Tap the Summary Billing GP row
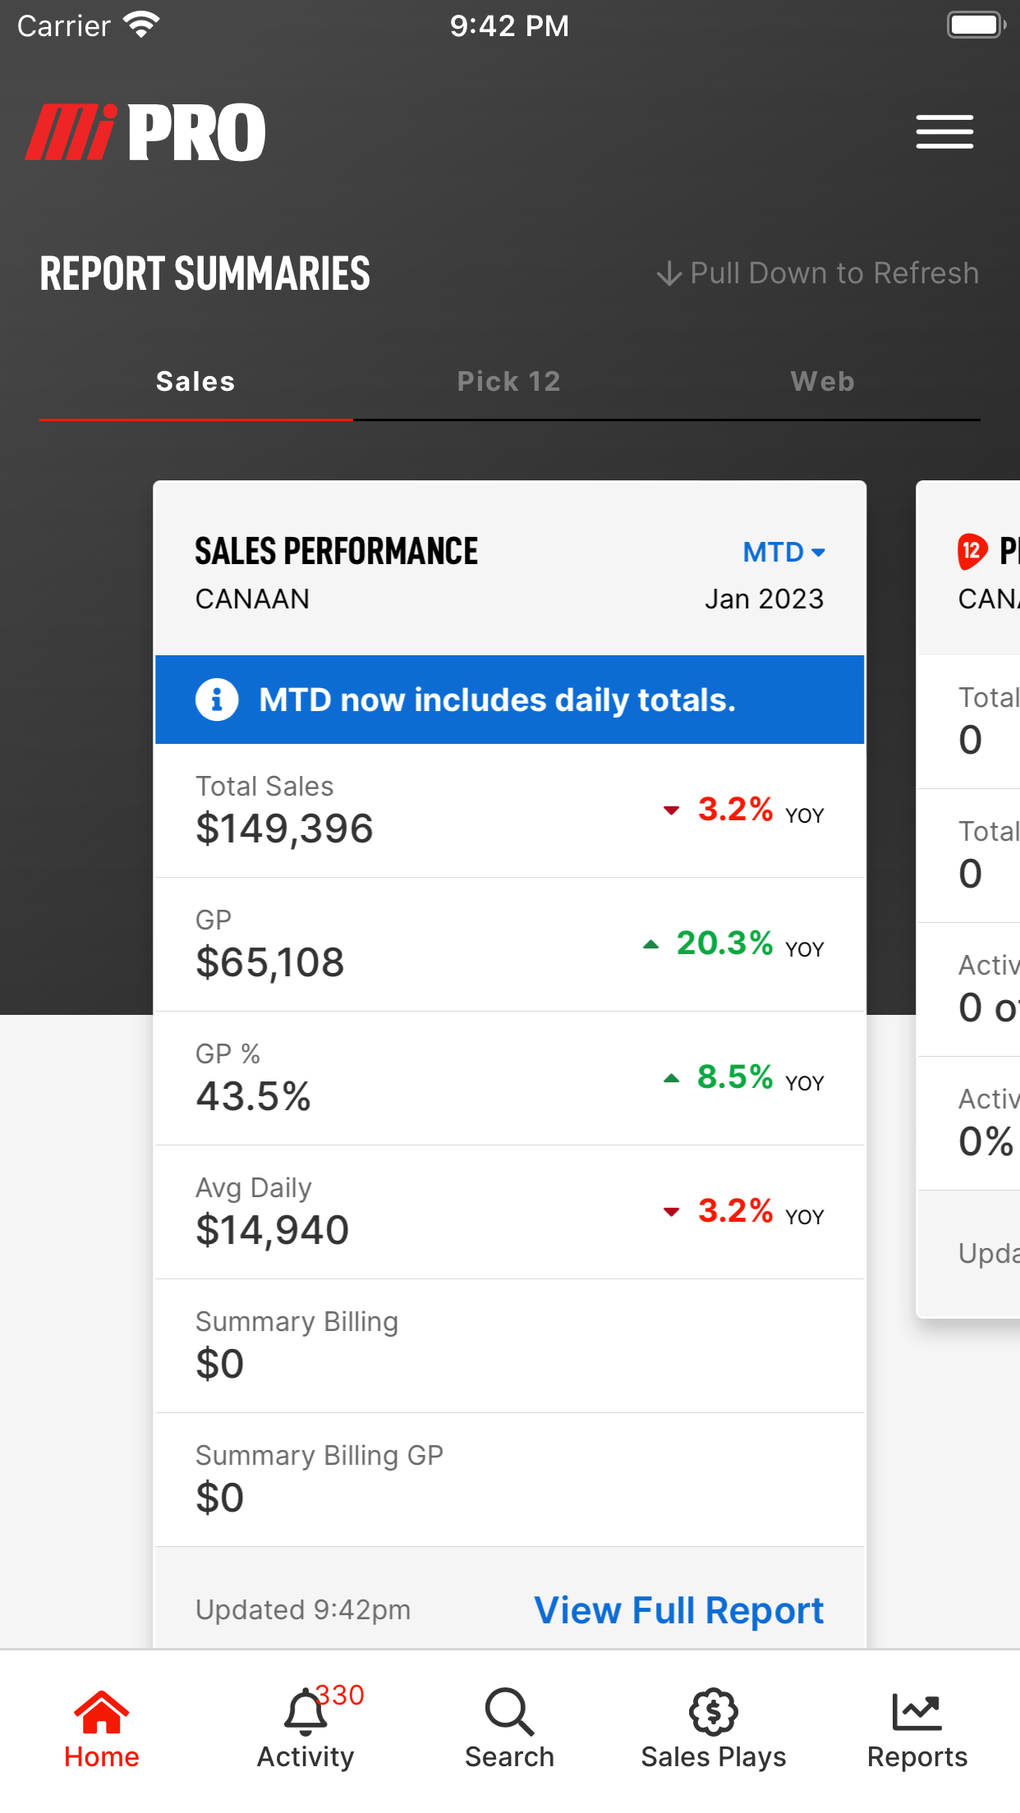This screenshot has height=1813, width=1020. click(x=509, y=1479)
